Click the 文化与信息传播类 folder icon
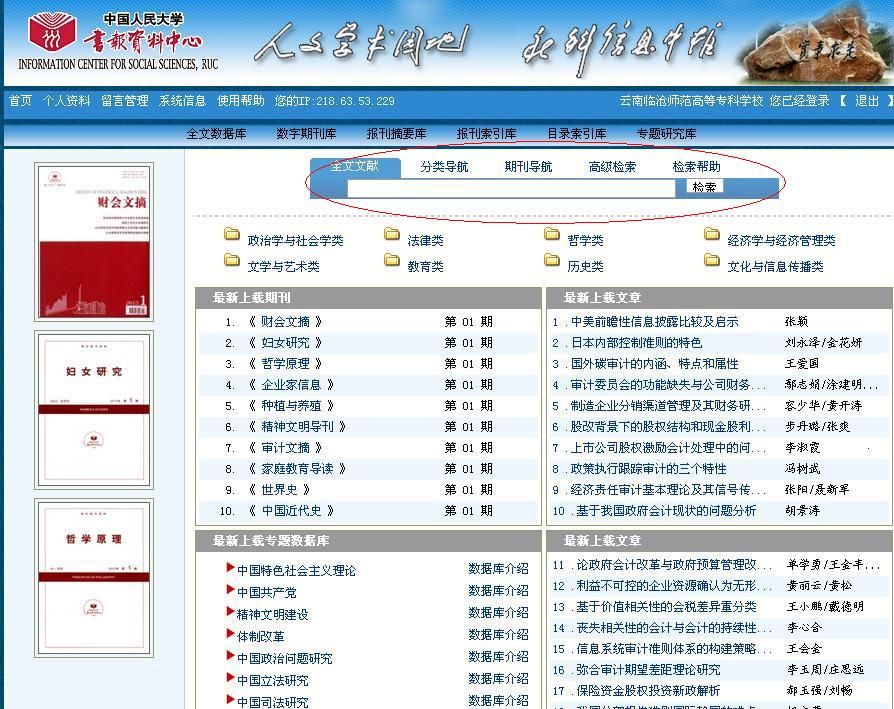 712,261
